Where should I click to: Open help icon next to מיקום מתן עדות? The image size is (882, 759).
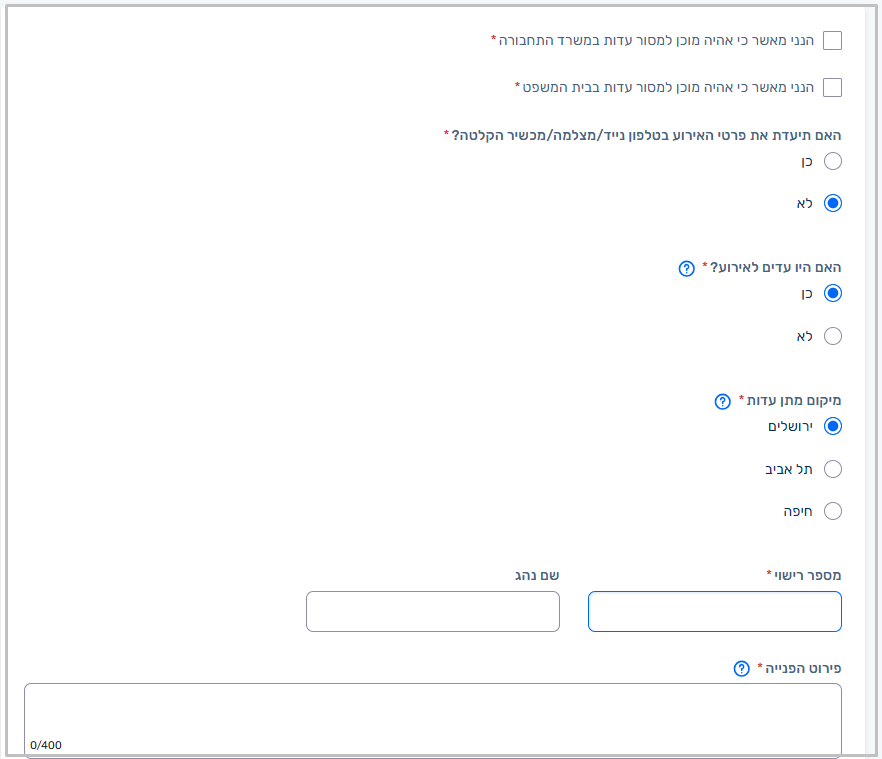(x=722, y=401)
